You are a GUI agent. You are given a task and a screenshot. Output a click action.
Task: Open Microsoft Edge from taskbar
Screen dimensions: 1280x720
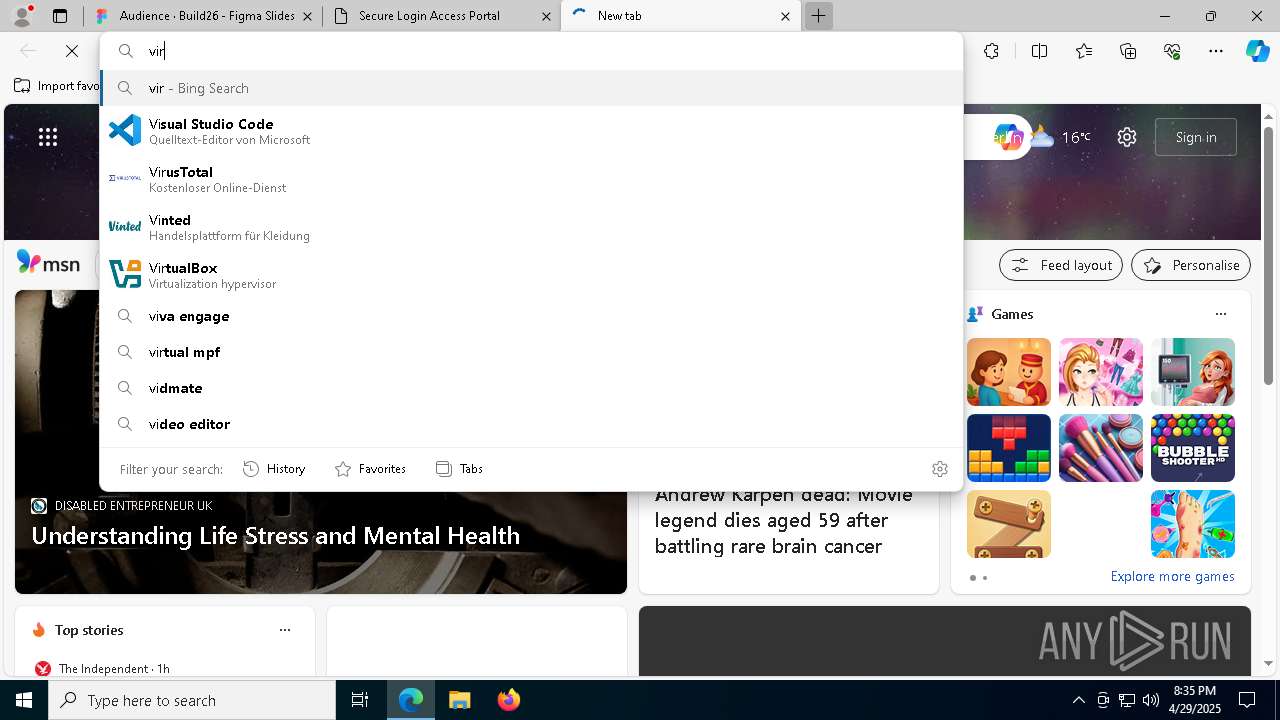click(x=411, y=700)
